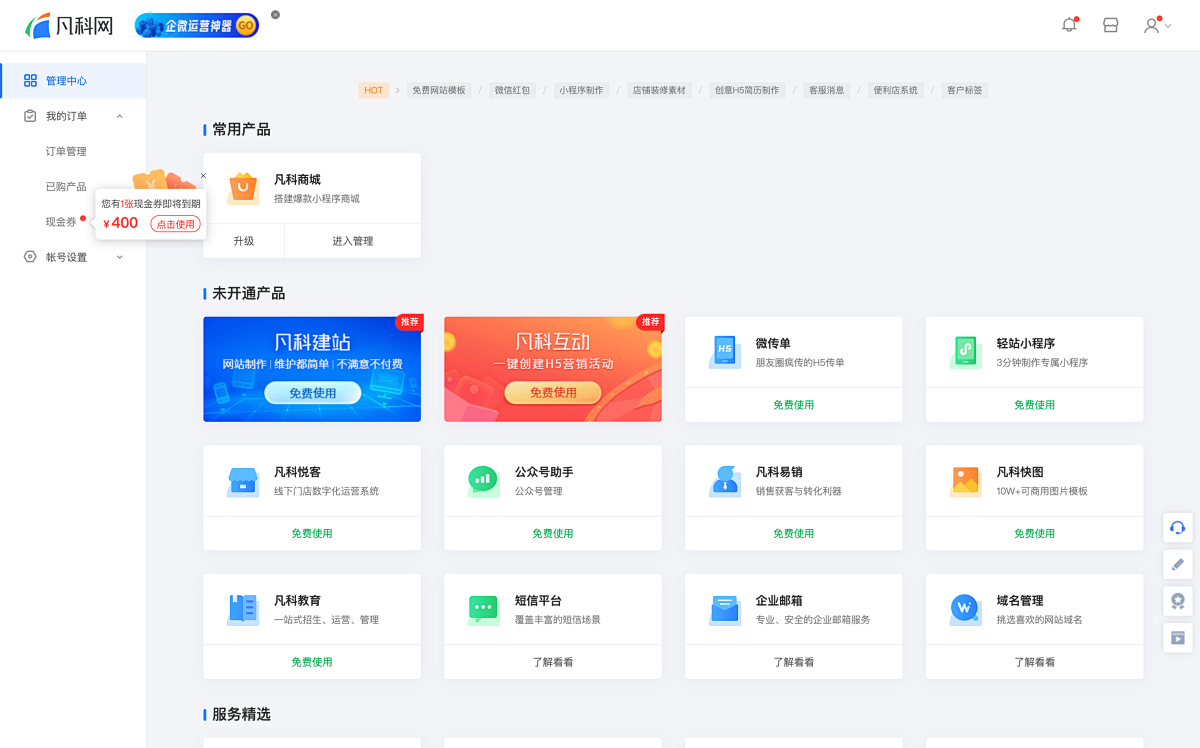Click 免费使用 under 凡科教育
This screenshot has width=1200, height=748.
(312, 662)
